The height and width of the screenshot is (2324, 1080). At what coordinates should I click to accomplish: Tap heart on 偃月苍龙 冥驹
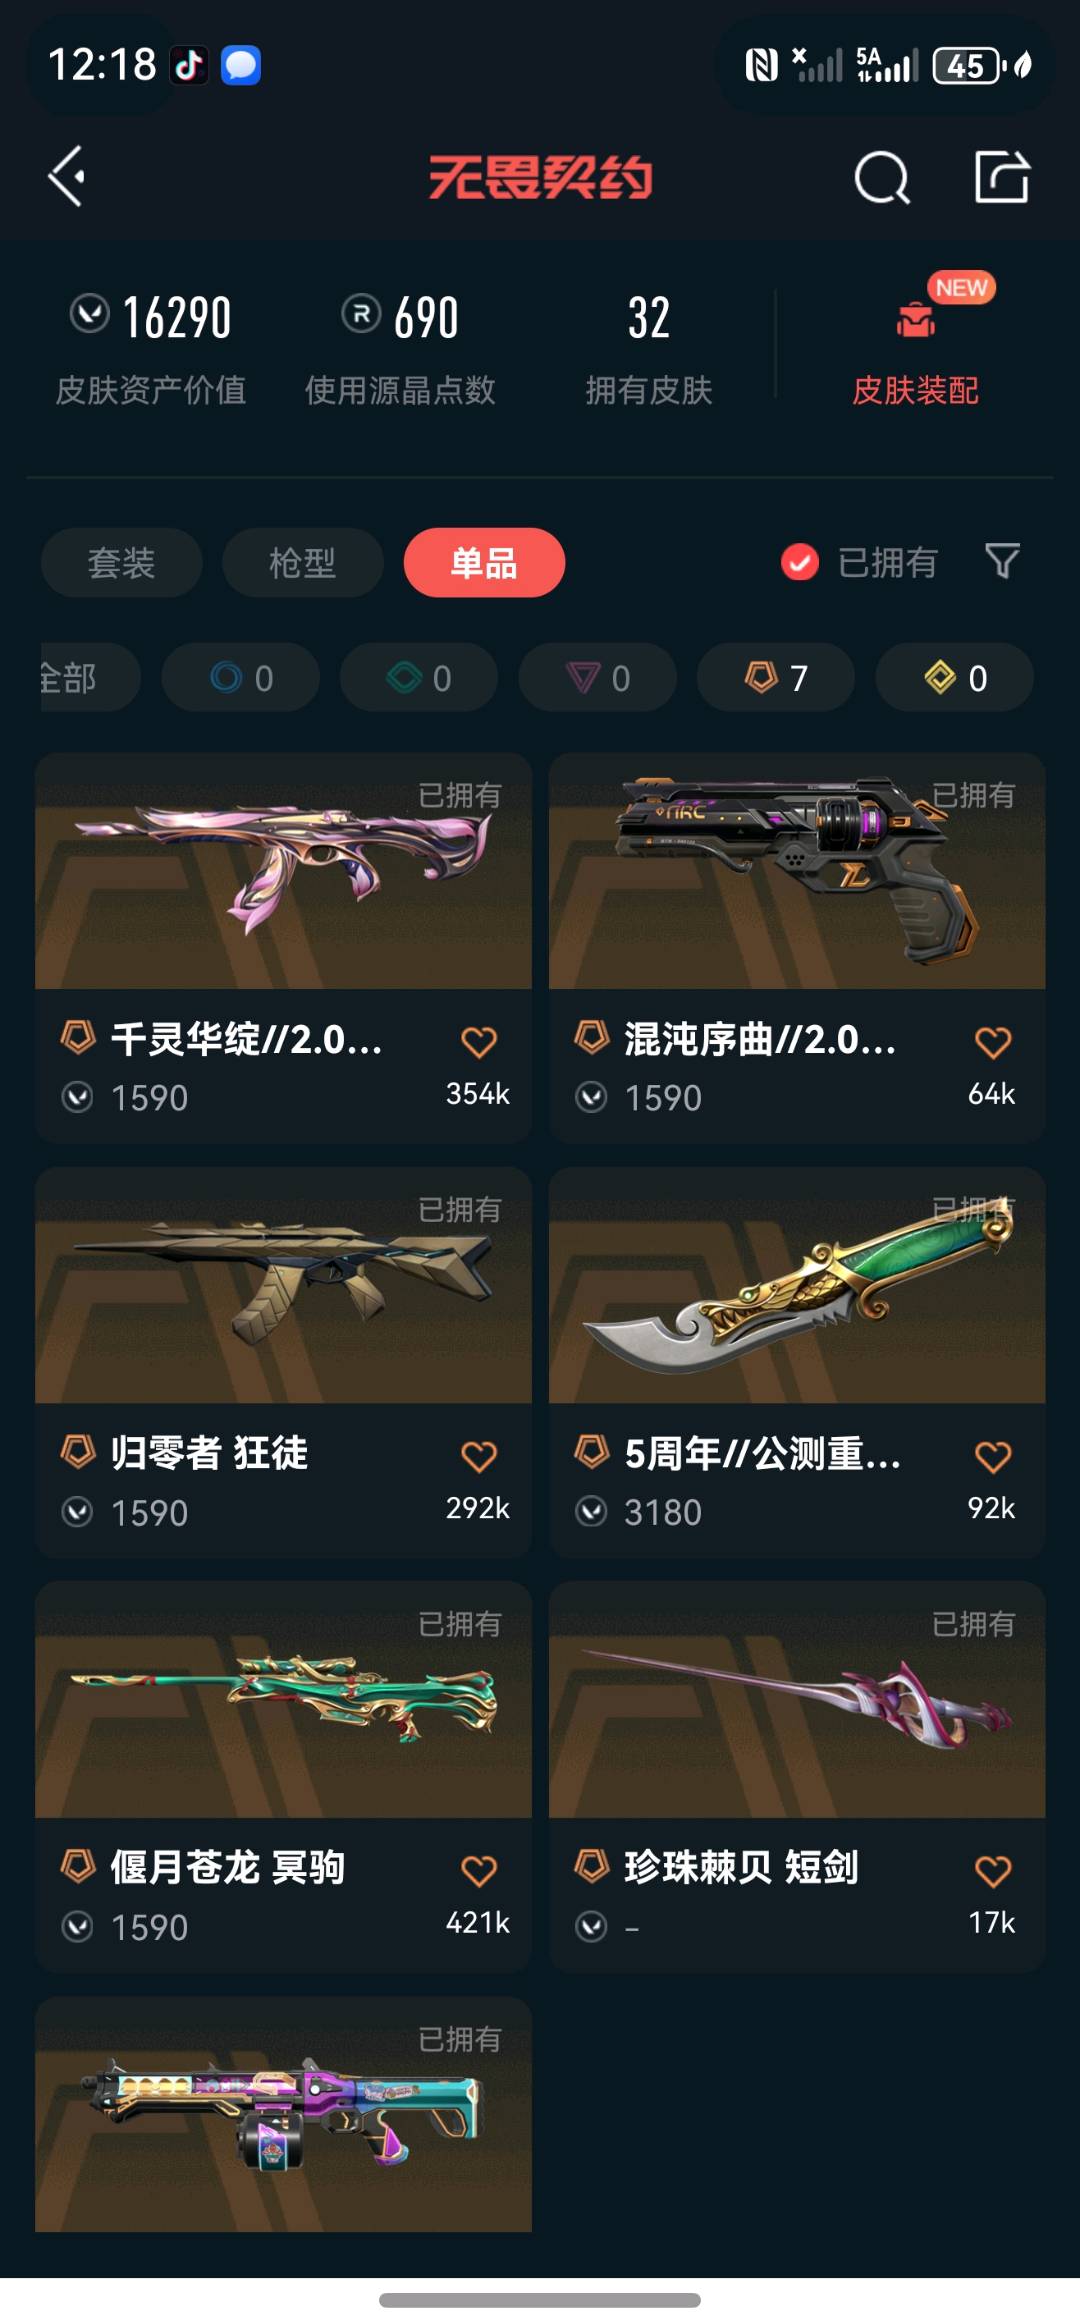[x=479, y=1870]
